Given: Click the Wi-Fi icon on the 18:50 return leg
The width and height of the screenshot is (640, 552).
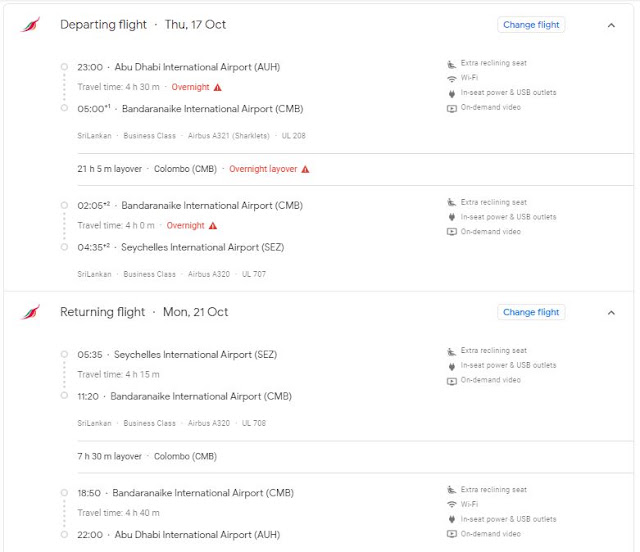Looking at the screenshot, I should click(x=451, y=504).
